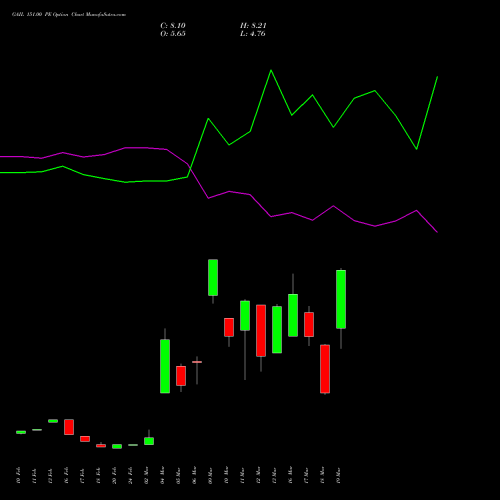
Task: Click the "20 Feb" date label
Action: (x=114, y=475)
